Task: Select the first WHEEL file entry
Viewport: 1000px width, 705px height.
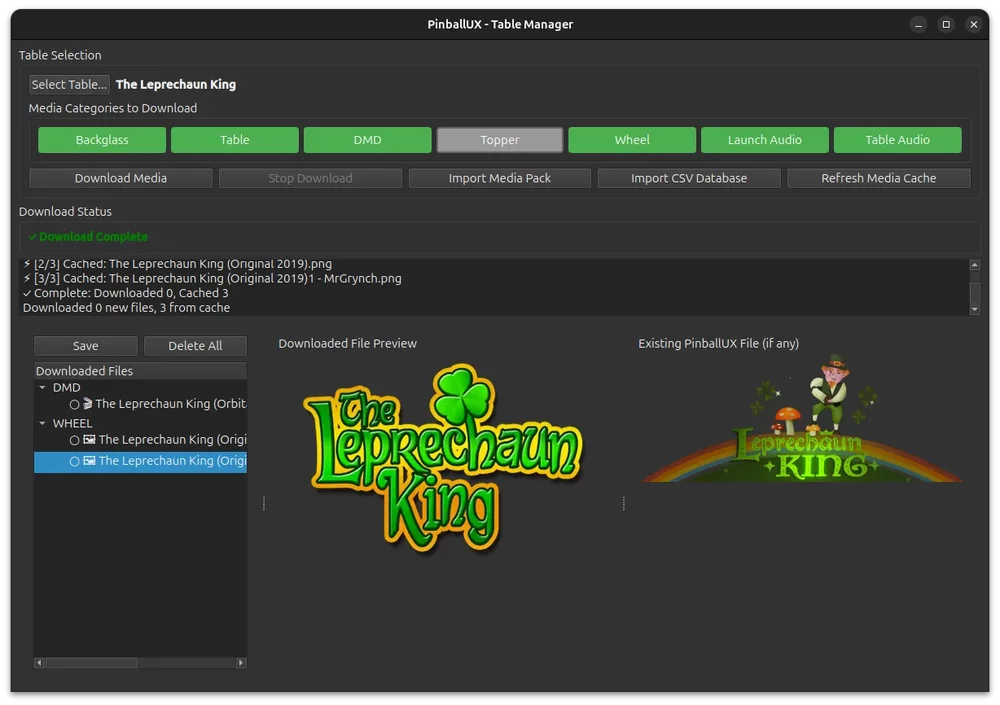Action: point(140,440)
